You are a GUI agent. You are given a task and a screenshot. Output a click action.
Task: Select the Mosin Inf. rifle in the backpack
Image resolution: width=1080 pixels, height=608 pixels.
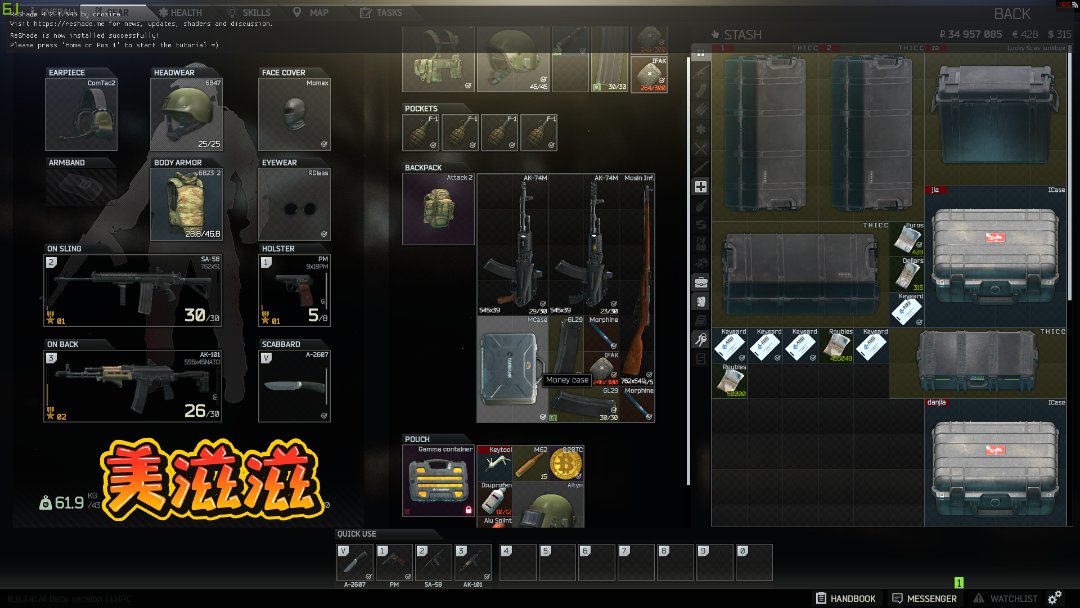(637, 280)
